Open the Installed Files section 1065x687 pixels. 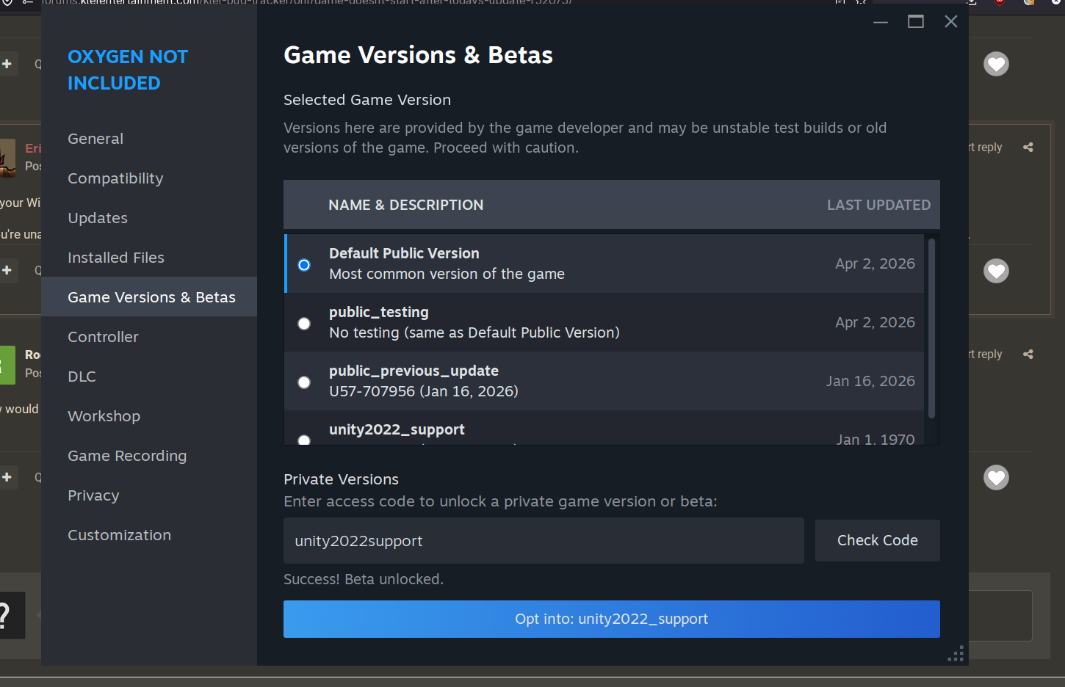tap(116, 258)
